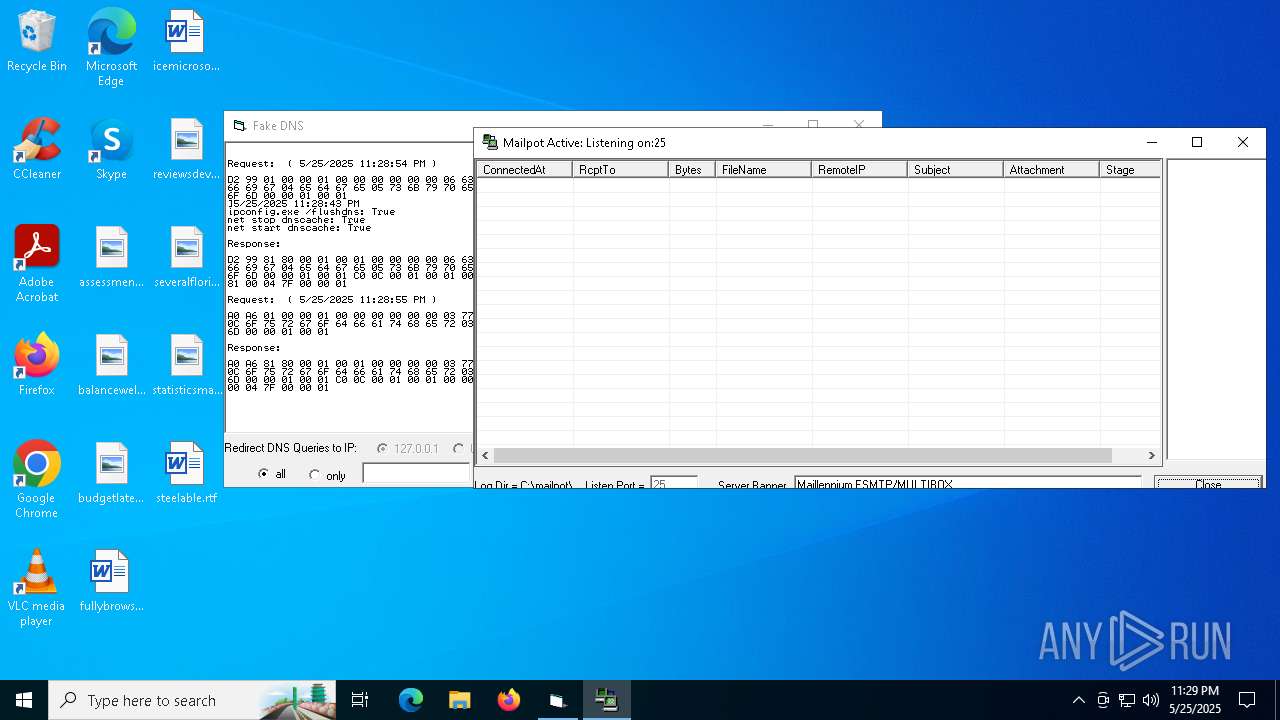Click left arrow of Mailpot horizontal scrollbar
This screenshot has height=720, width=1280.
coord(485,455)
